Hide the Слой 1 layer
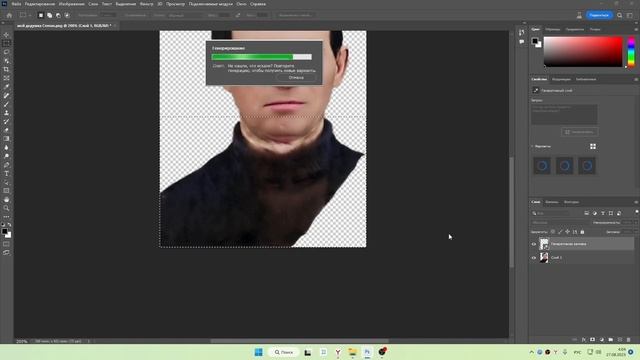Screen dimensions: 640x360 click(533, 258)
